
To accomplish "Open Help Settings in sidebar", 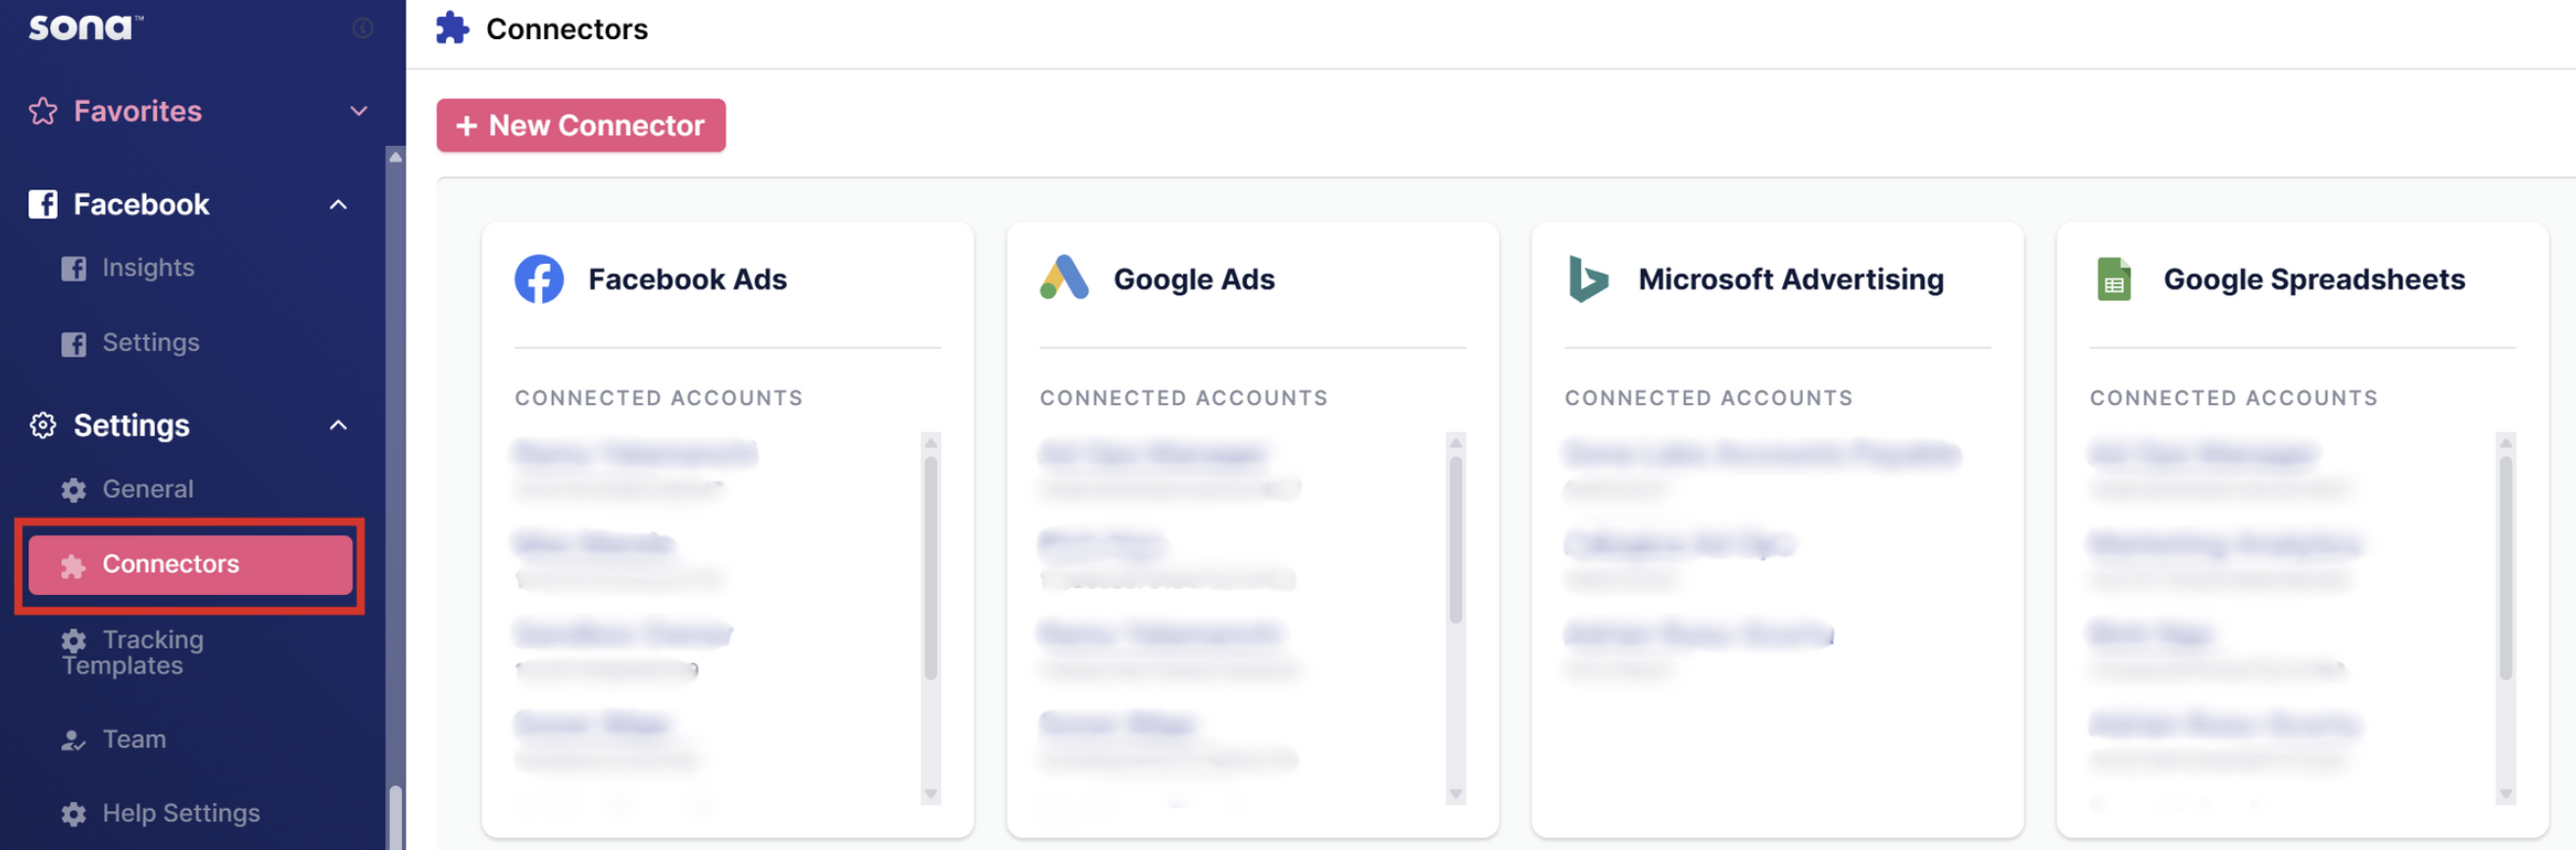I will 180,813.
